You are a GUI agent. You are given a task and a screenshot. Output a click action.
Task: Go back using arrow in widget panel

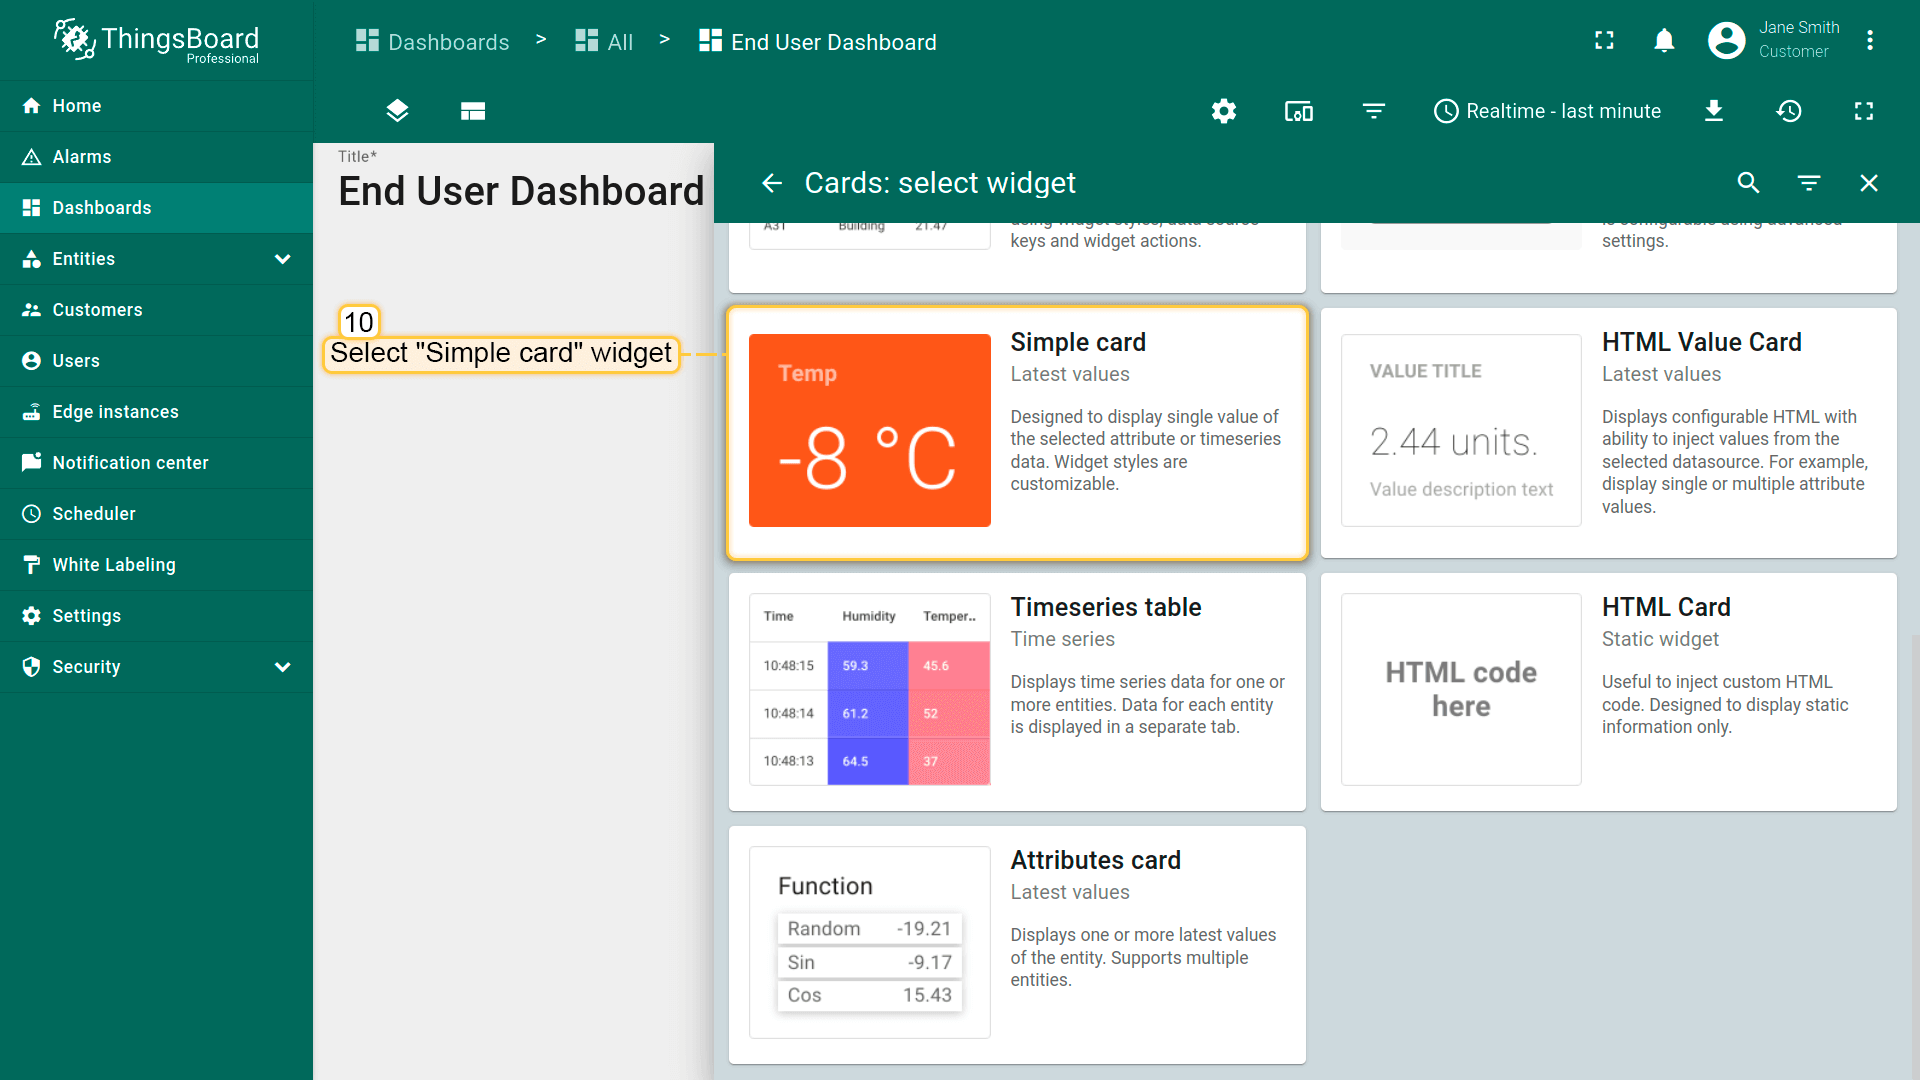pyautogui.click(x=771, y=183)
